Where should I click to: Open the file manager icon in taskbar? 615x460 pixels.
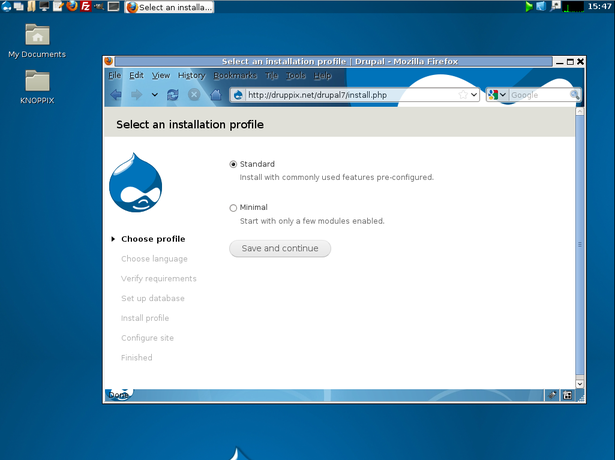click(x=31, y=6)
